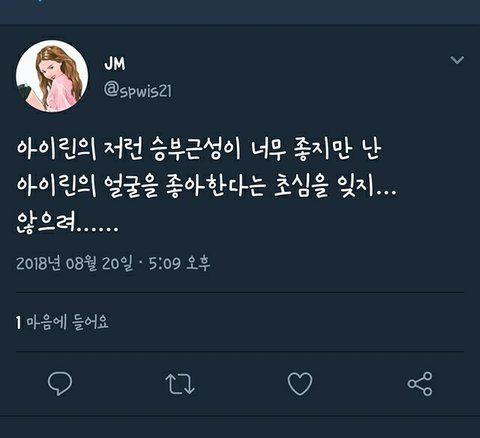
Task: Select the first tweet line about 승부근성이
Action: pos(199,150)
